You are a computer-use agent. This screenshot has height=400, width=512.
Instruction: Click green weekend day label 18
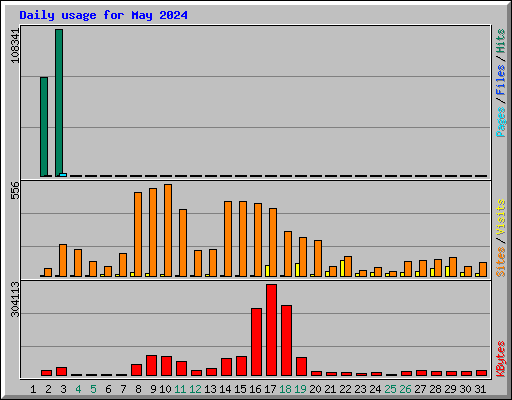[x=285, y=389]
